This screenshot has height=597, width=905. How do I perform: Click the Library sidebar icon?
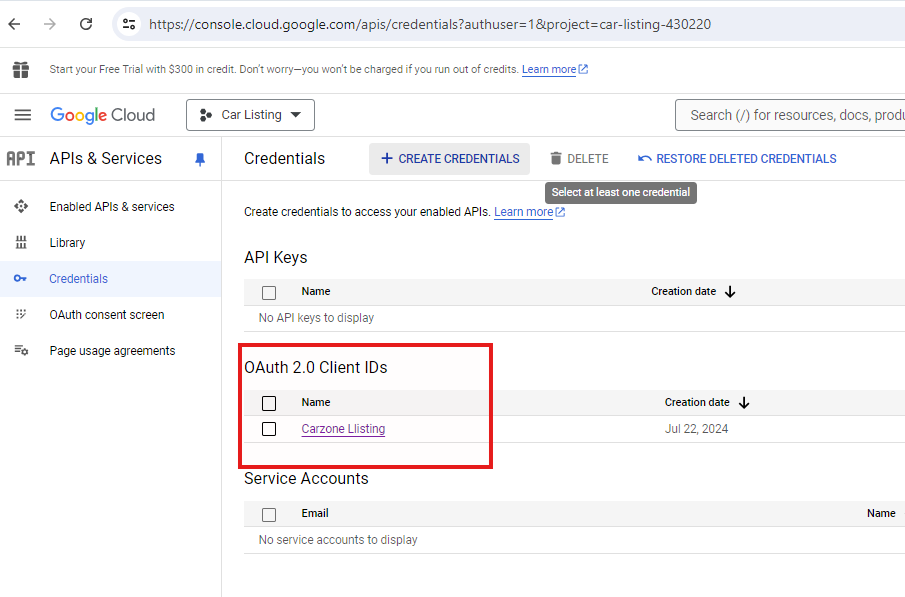(x=21, y=242)
